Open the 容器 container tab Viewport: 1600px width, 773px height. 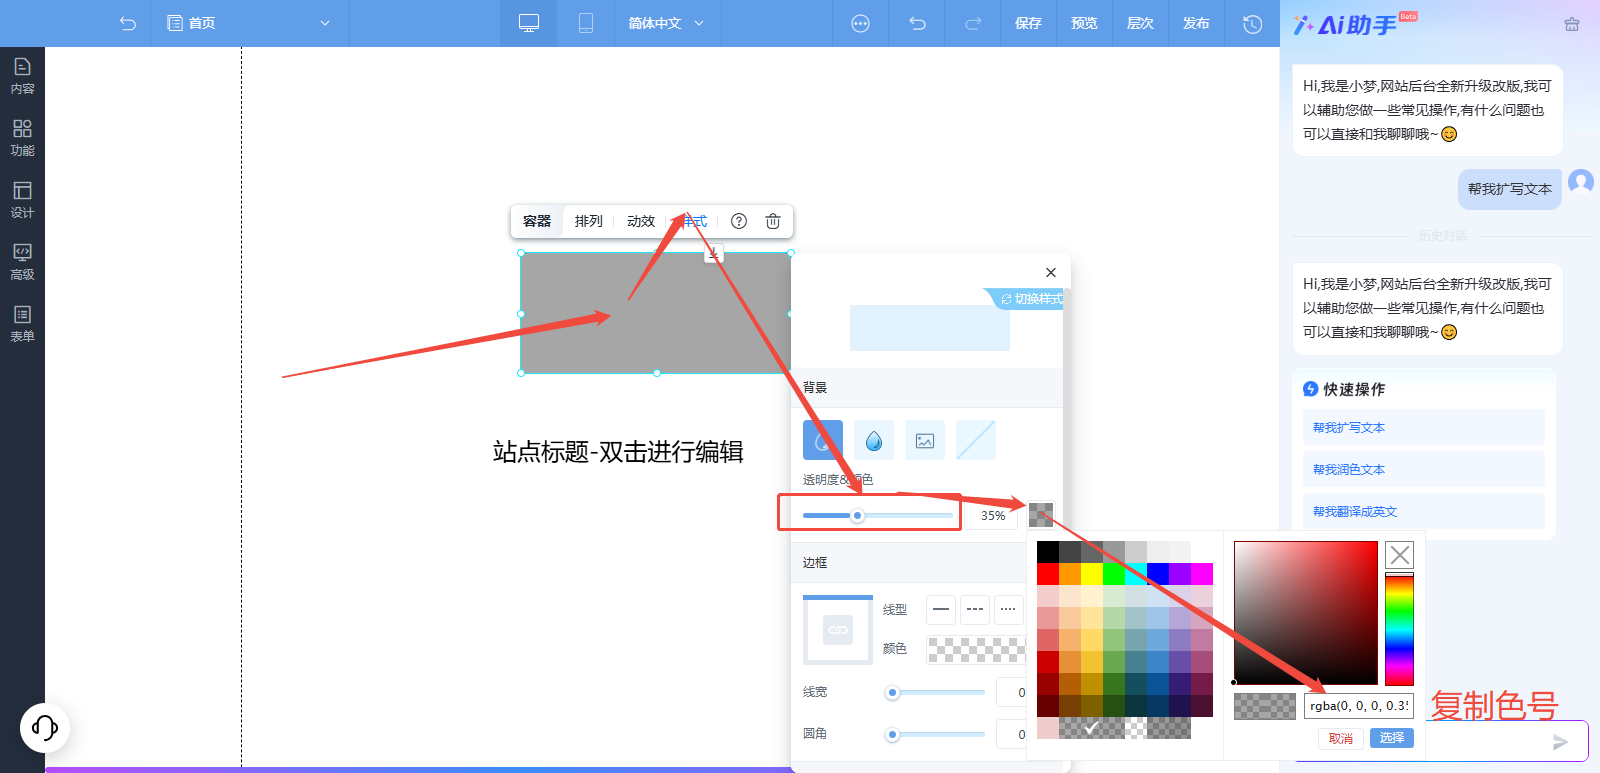537,221
